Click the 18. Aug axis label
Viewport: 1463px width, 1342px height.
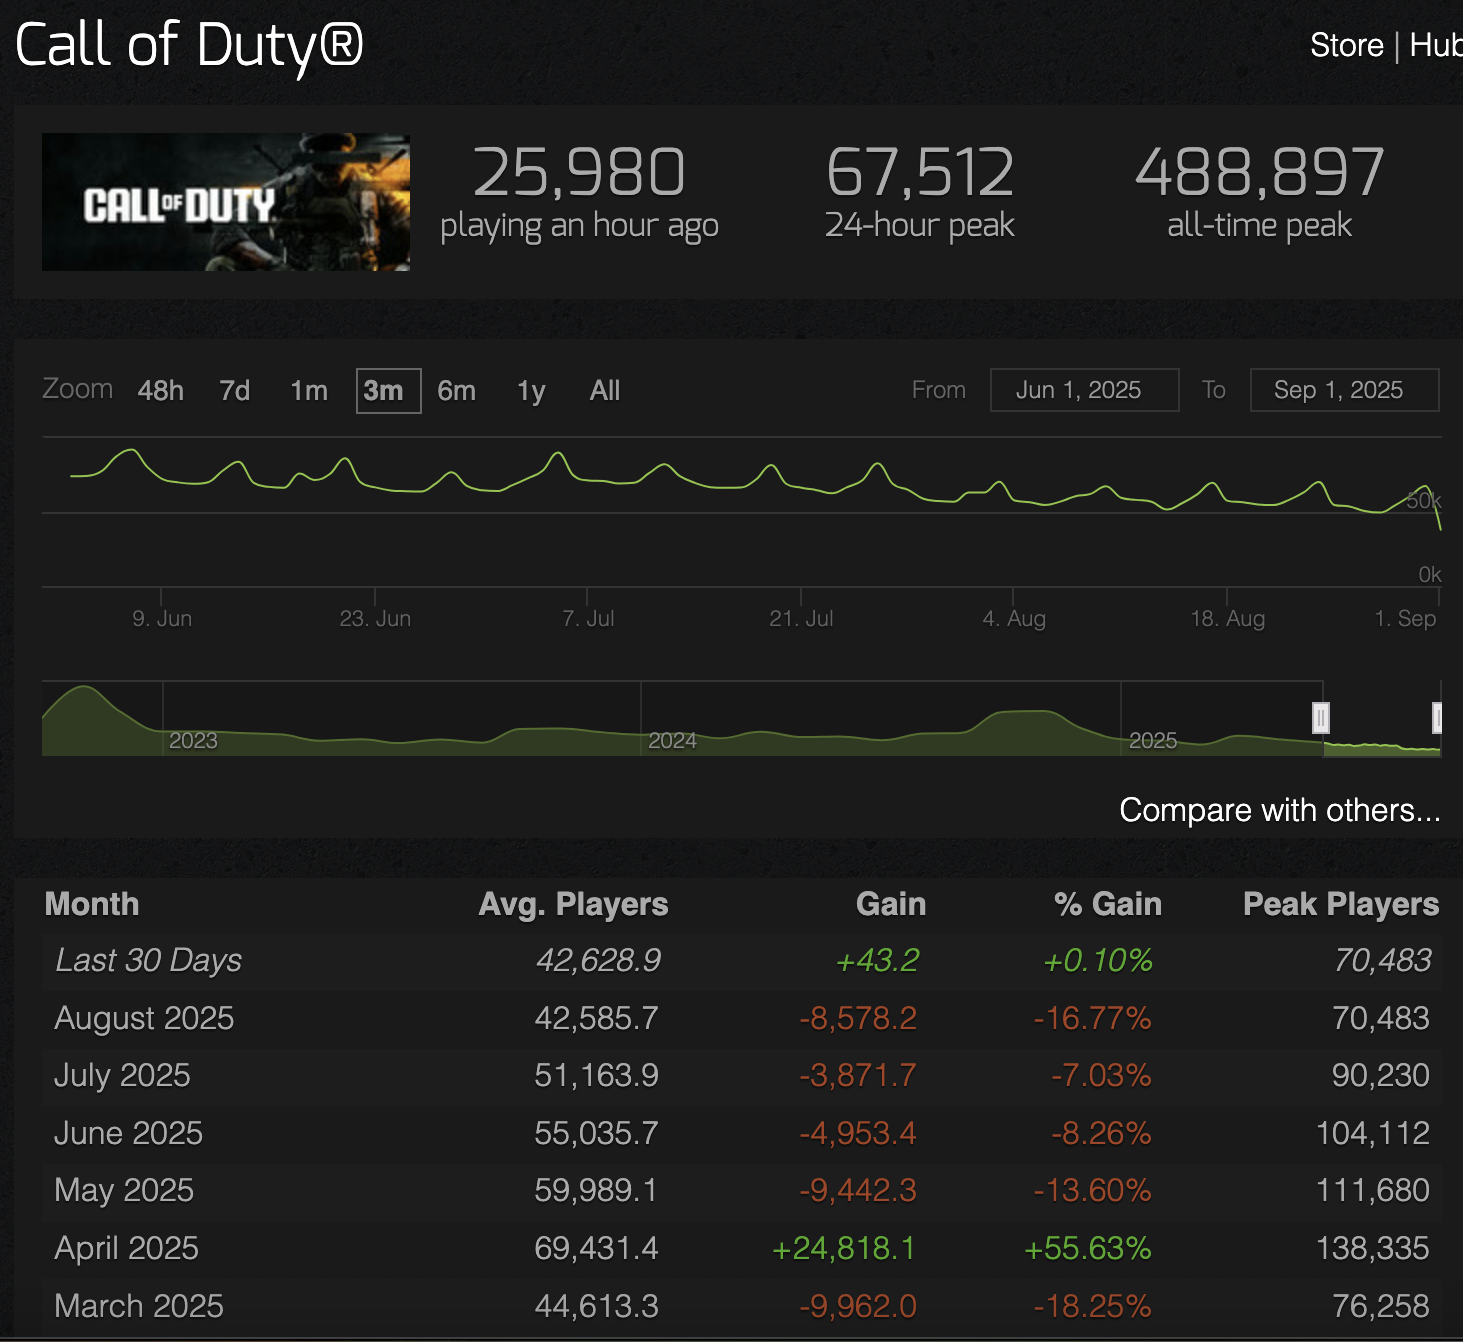point(1228,618)
